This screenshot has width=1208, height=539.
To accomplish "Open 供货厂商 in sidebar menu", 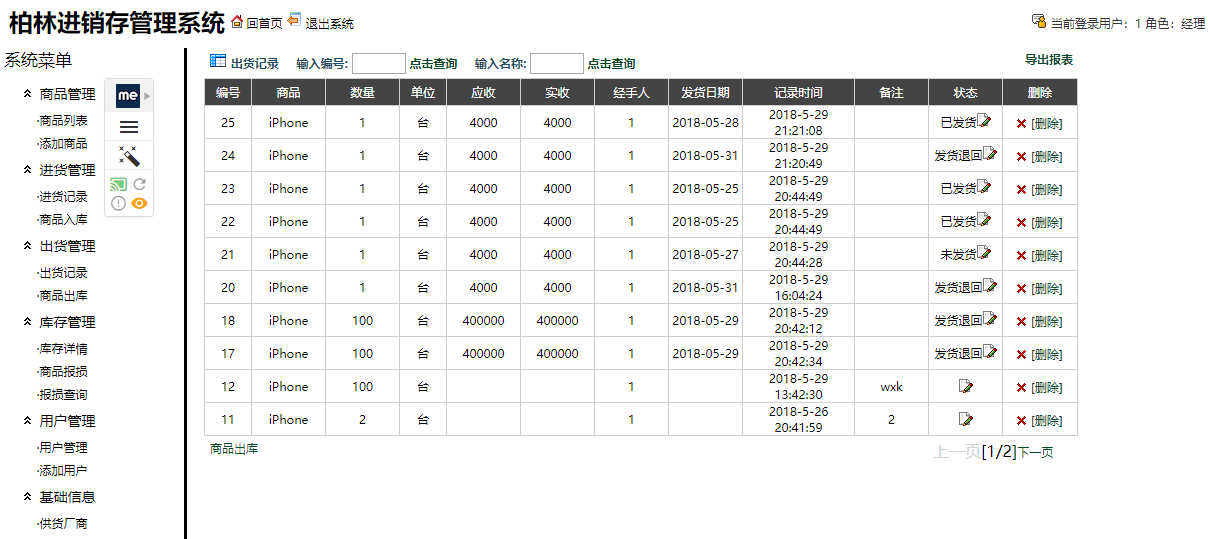I will tap(63, 523).
